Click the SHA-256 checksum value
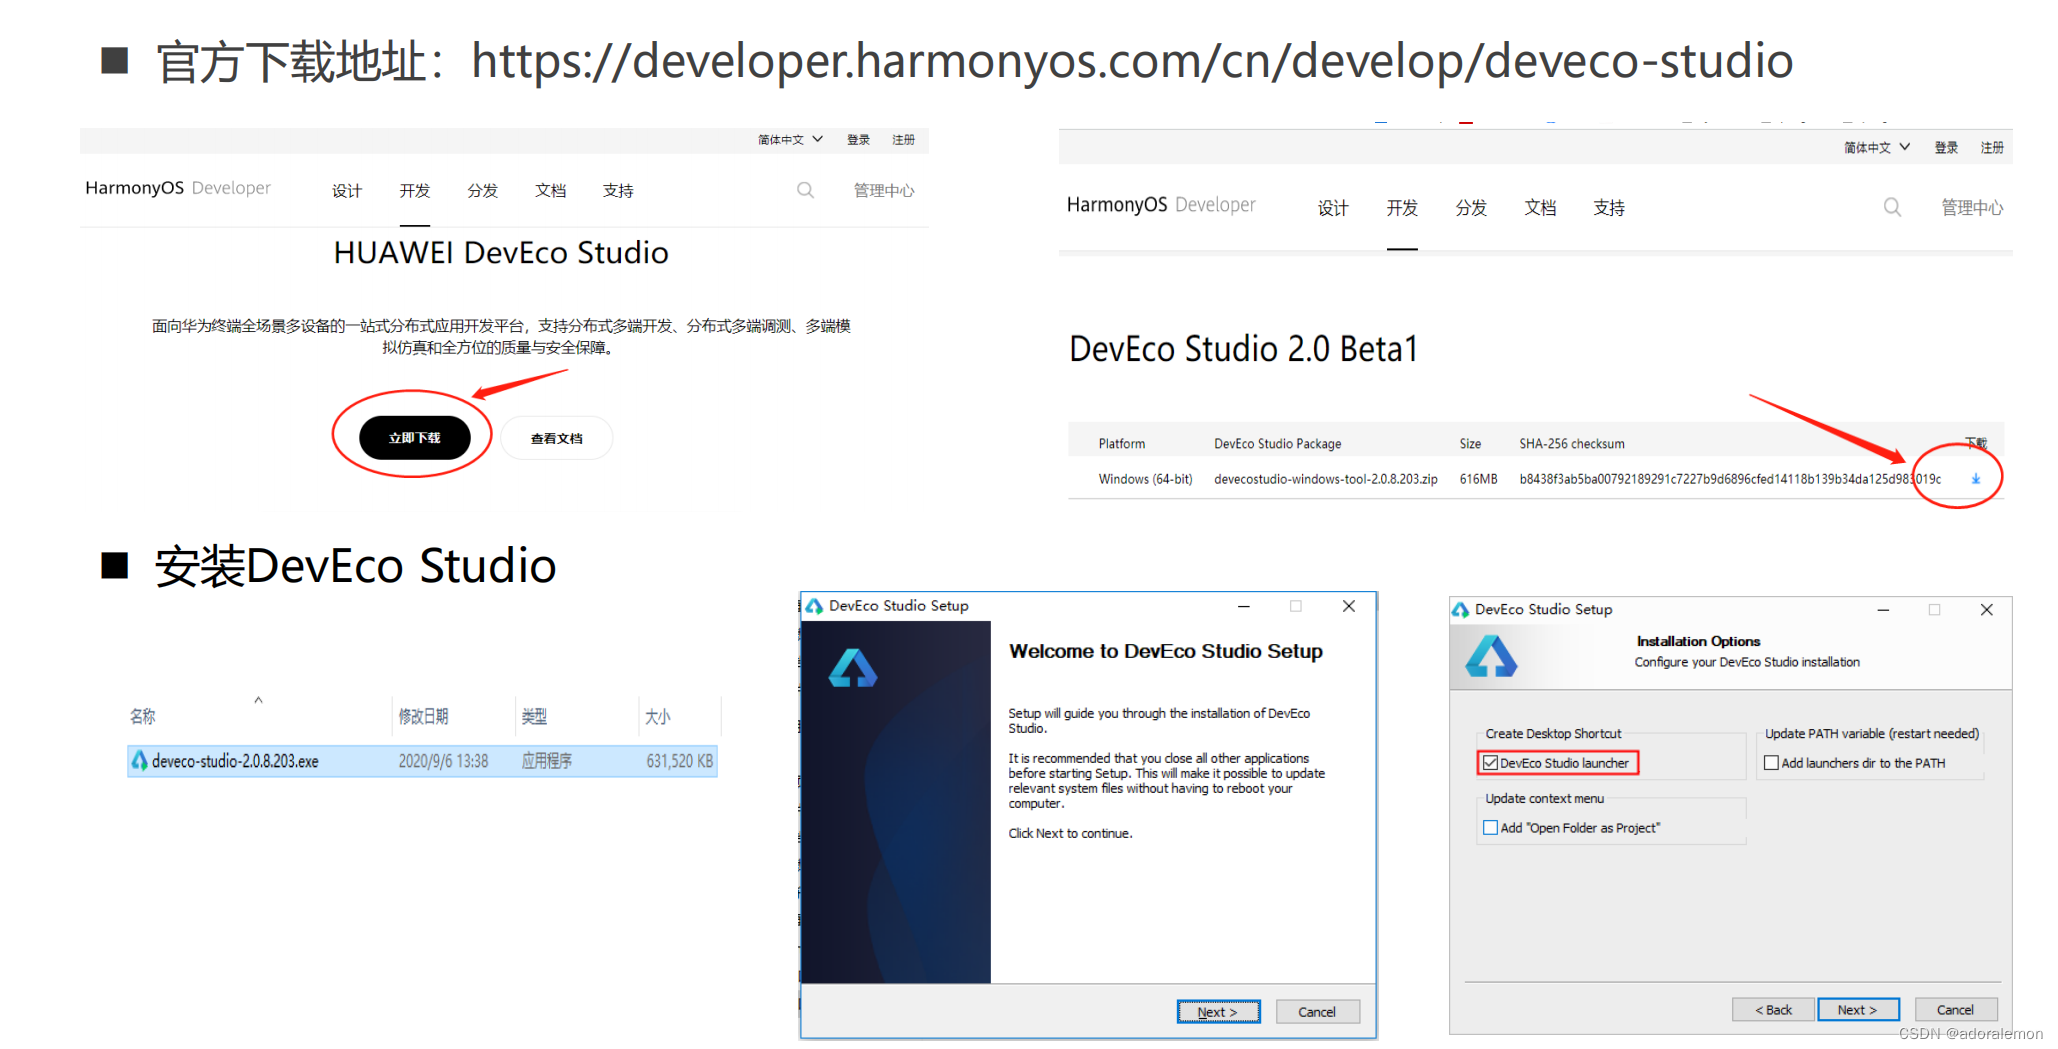Image resolution: width=2058 pixels, height=1049 pixels. [x=1730, y=479]
